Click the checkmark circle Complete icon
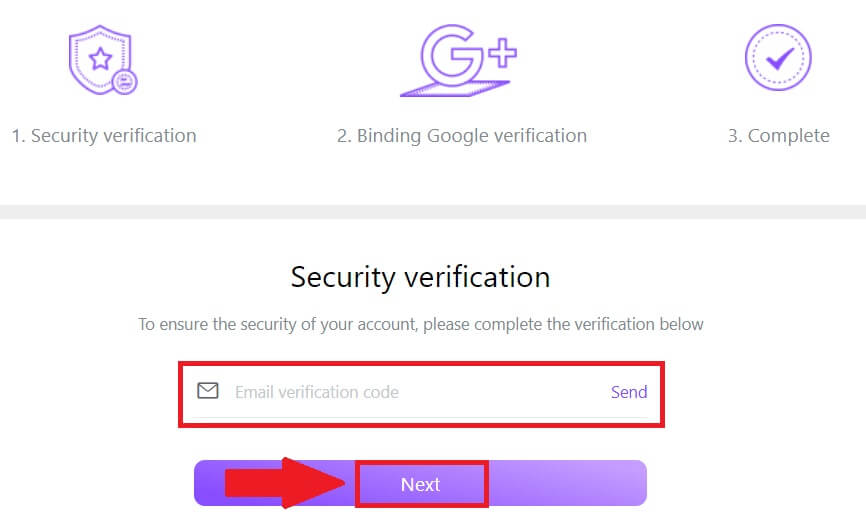 [x=778, y=58]
